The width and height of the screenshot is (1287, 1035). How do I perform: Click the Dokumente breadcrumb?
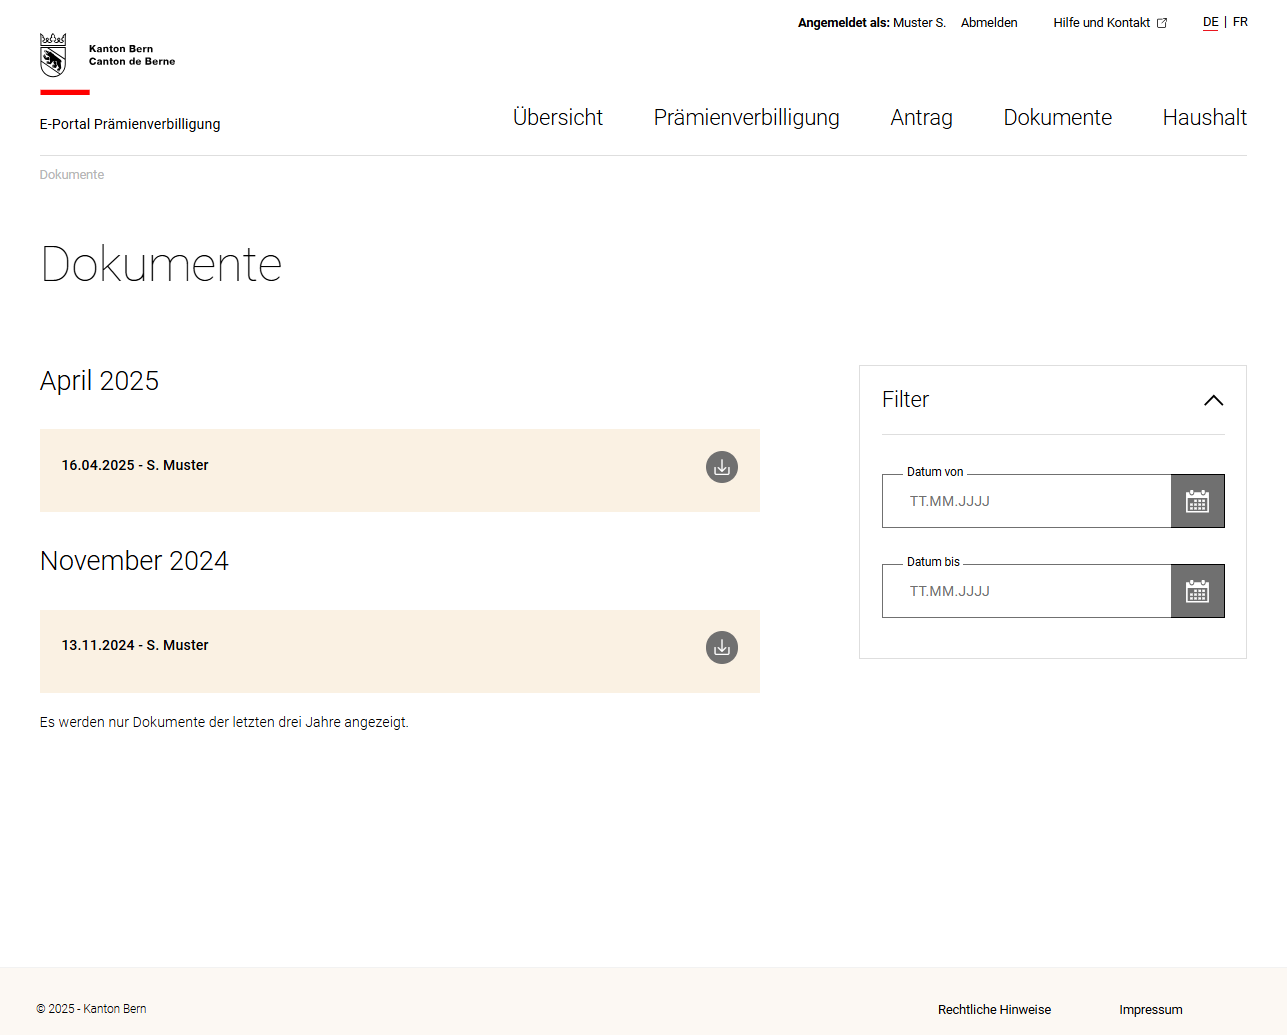point(72,175)
